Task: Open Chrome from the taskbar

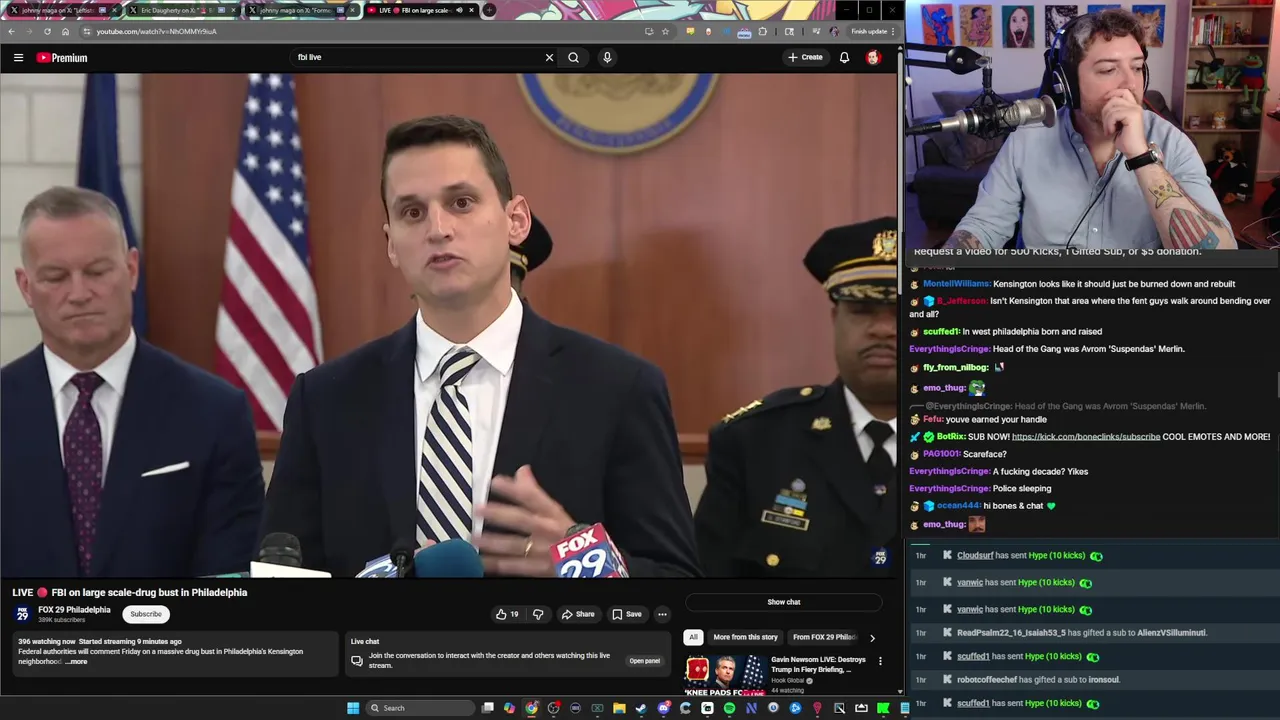Action: [531, 708]
